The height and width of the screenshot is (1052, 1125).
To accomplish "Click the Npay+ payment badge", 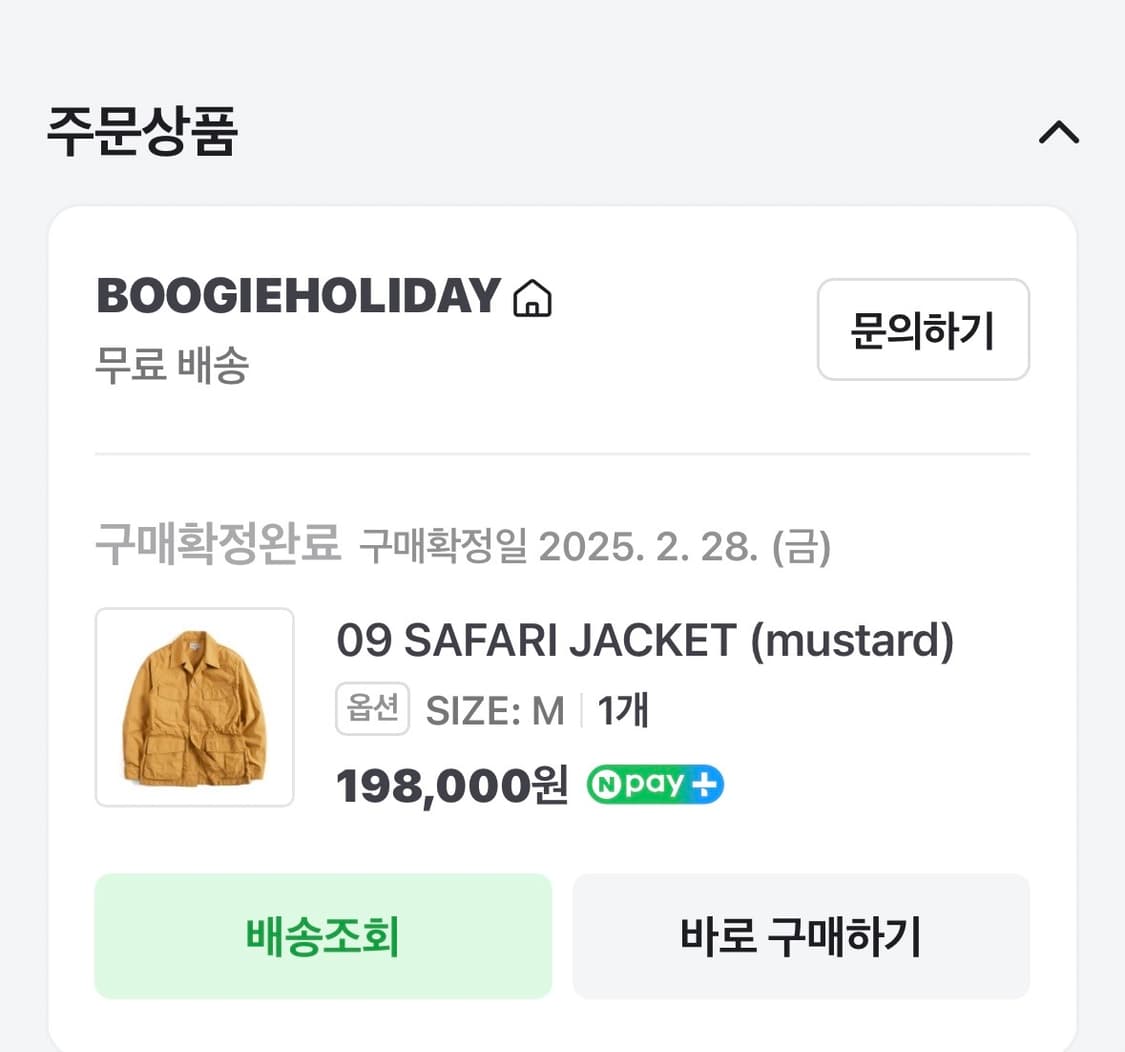I will (x=654, y=784).
